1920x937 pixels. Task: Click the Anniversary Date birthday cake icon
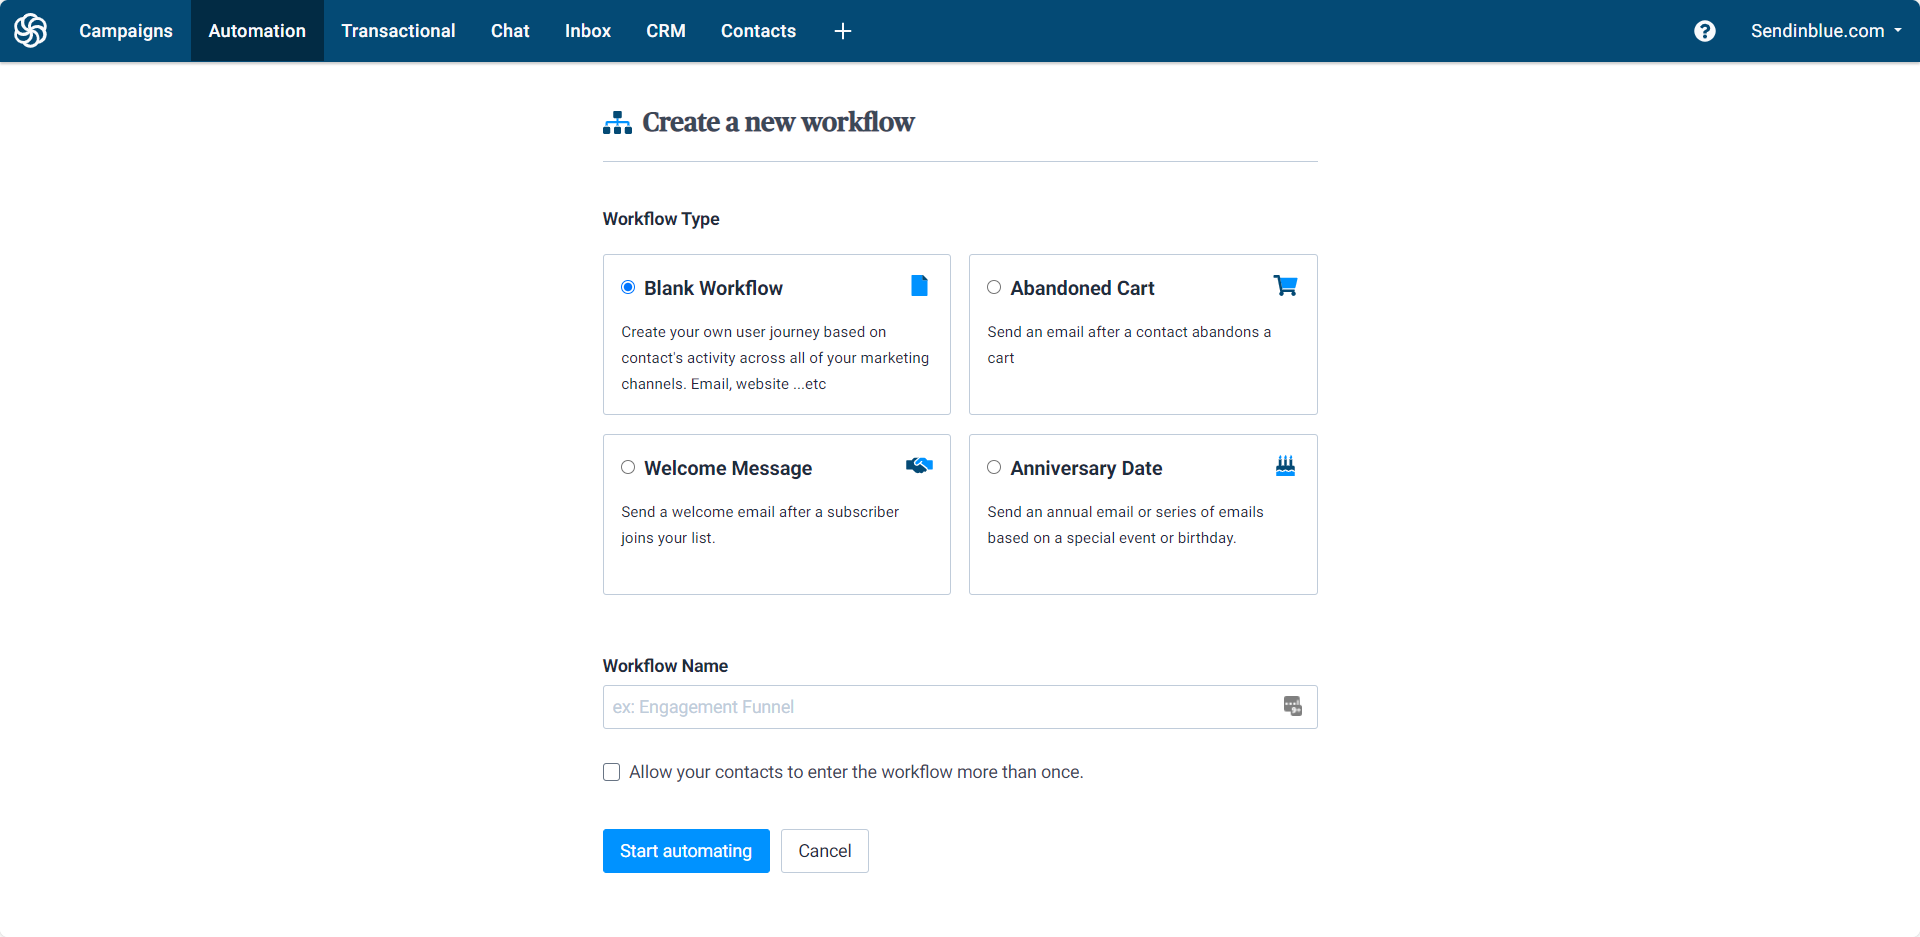click(1285, 466)
